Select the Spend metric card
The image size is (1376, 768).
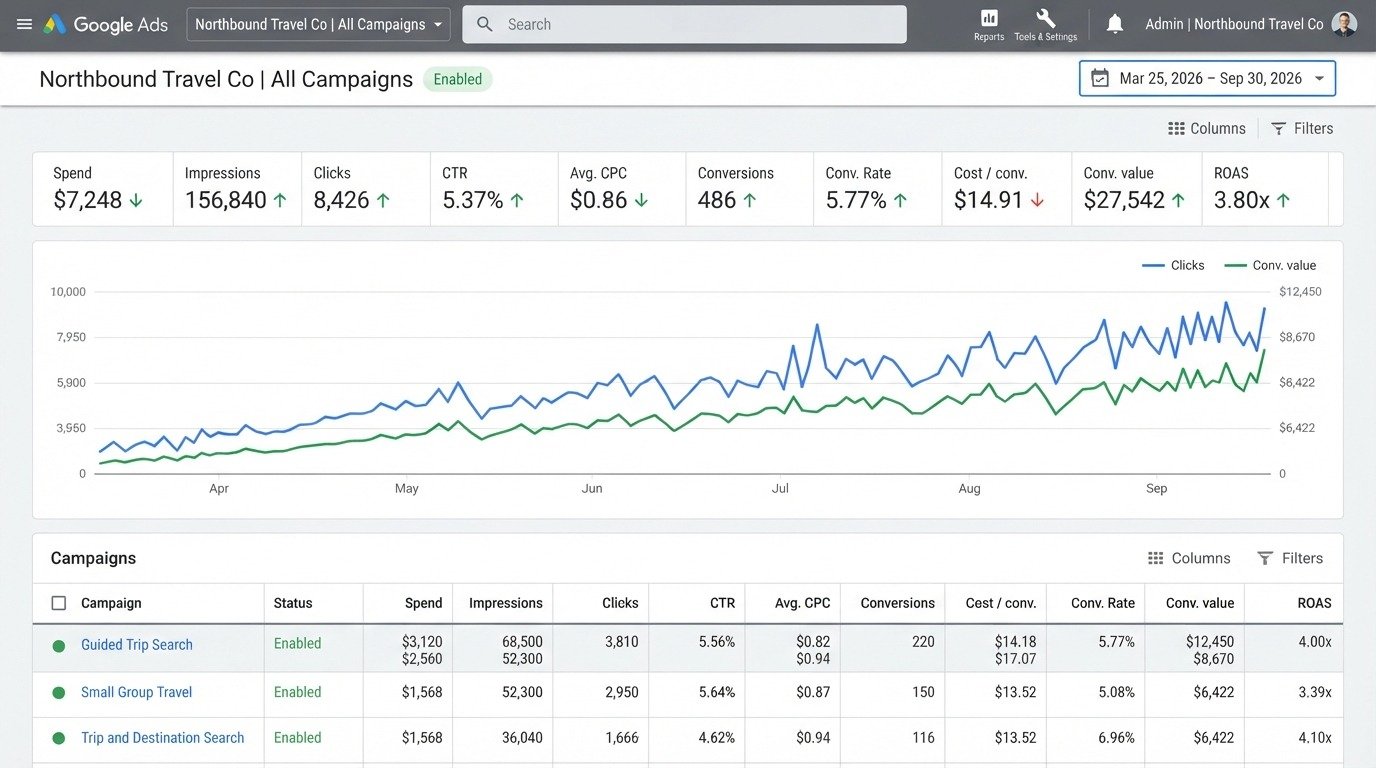(103, 188)
